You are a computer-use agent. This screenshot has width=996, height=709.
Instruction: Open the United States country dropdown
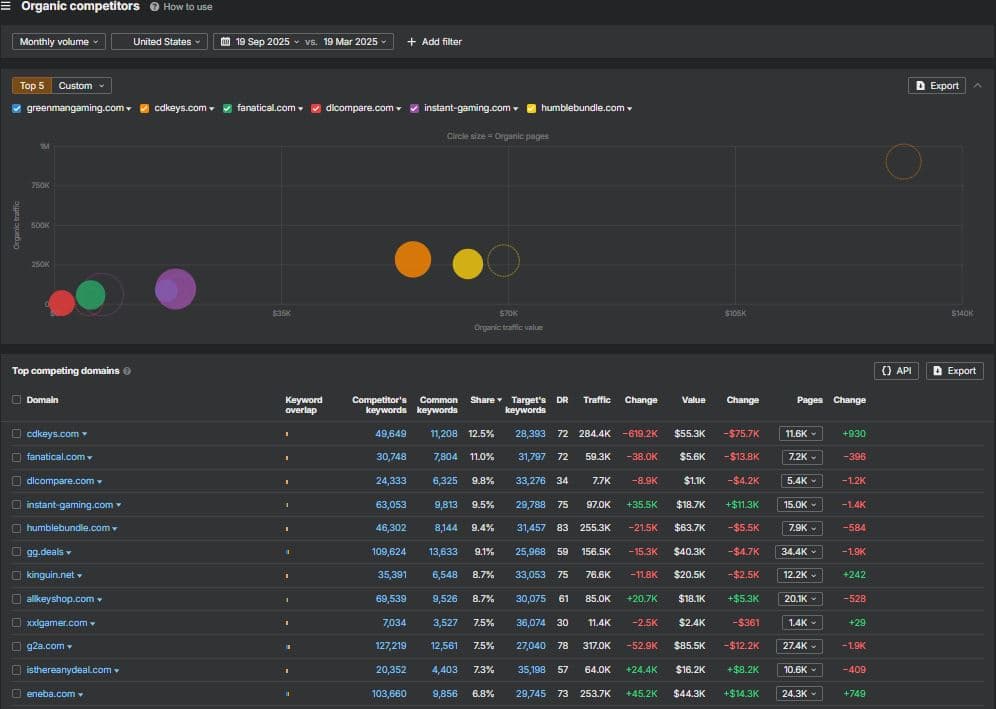pyautogui.click(x=159, y=42)
